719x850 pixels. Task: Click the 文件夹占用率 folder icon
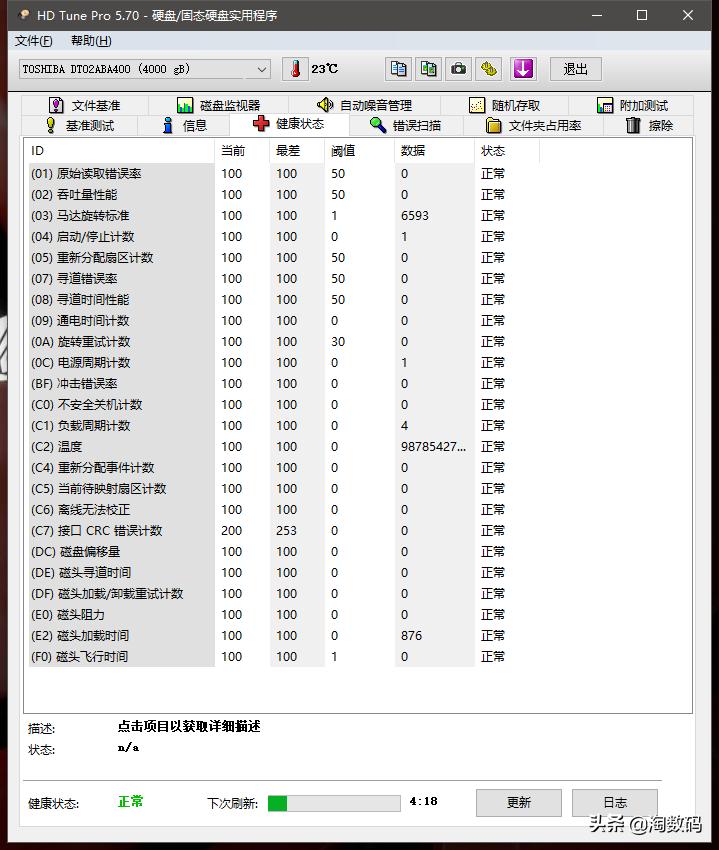tap(493, 125)
